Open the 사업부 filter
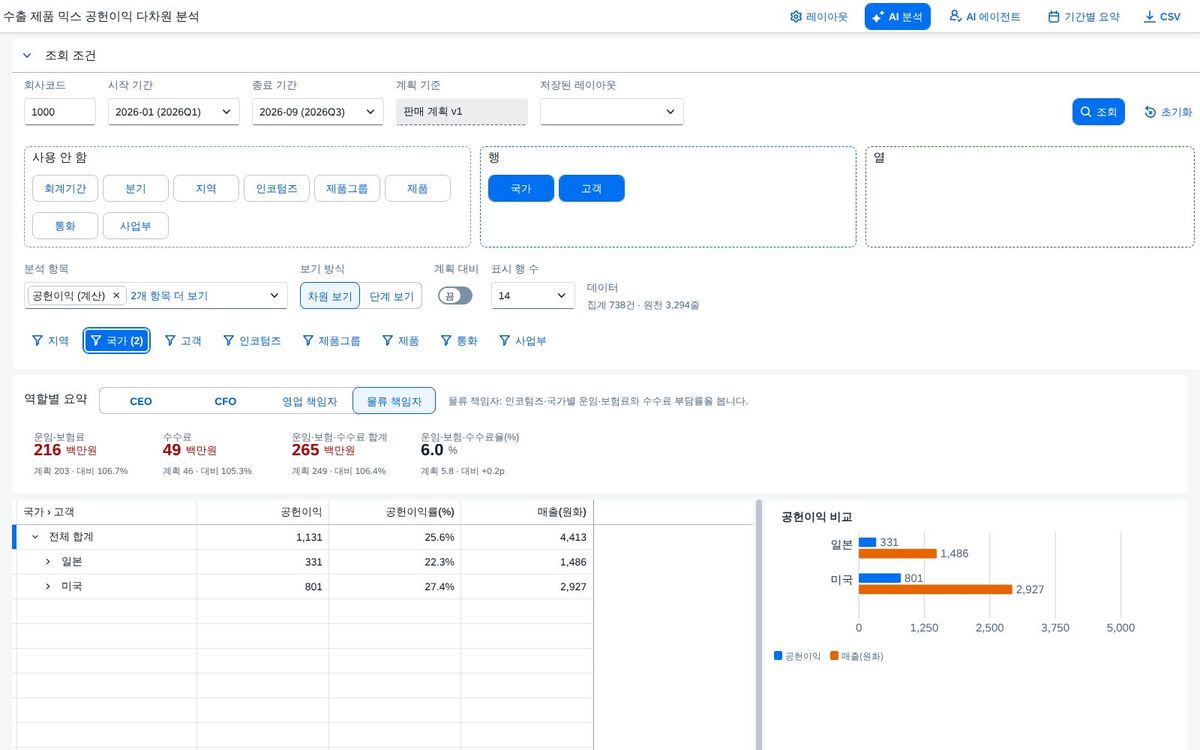Image resolution: width=1200 pixels, height=750 pixels. 523,341
